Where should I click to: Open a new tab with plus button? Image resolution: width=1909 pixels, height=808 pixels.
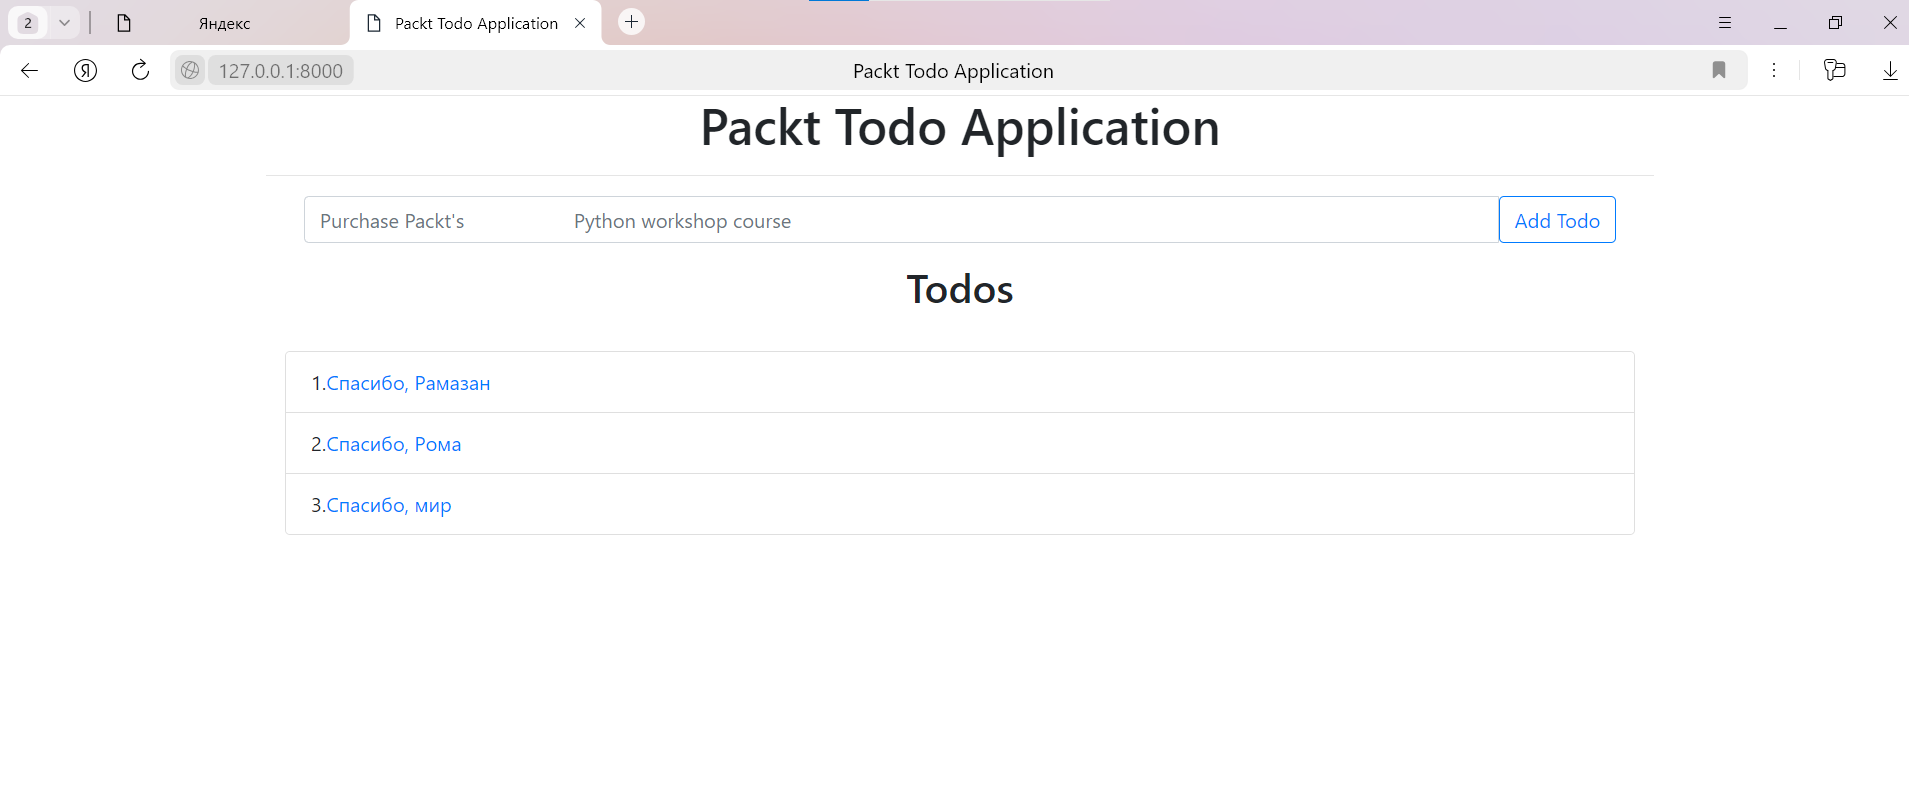tap(631, 22)
